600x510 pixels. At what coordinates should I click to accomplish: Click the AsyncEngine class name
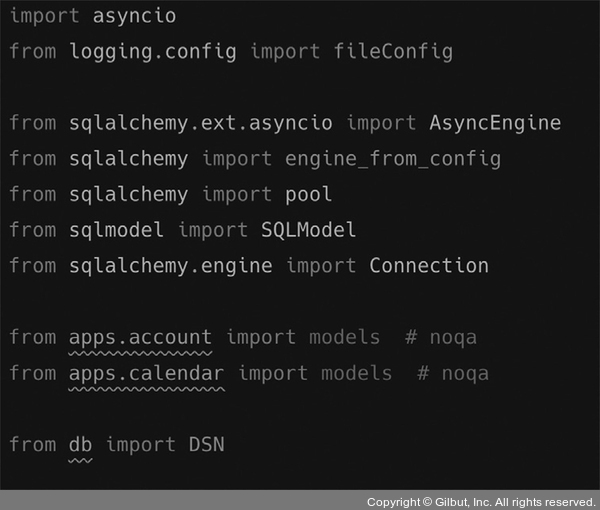[x=495, y=123]
